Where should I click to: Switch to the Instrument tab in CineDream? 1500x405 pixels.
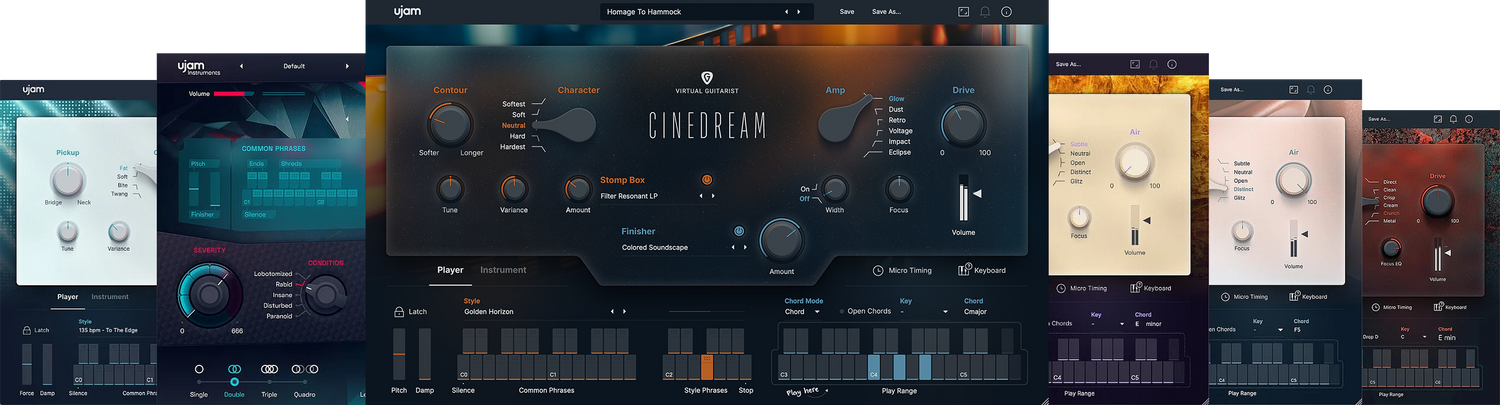(x=503, y=270)
